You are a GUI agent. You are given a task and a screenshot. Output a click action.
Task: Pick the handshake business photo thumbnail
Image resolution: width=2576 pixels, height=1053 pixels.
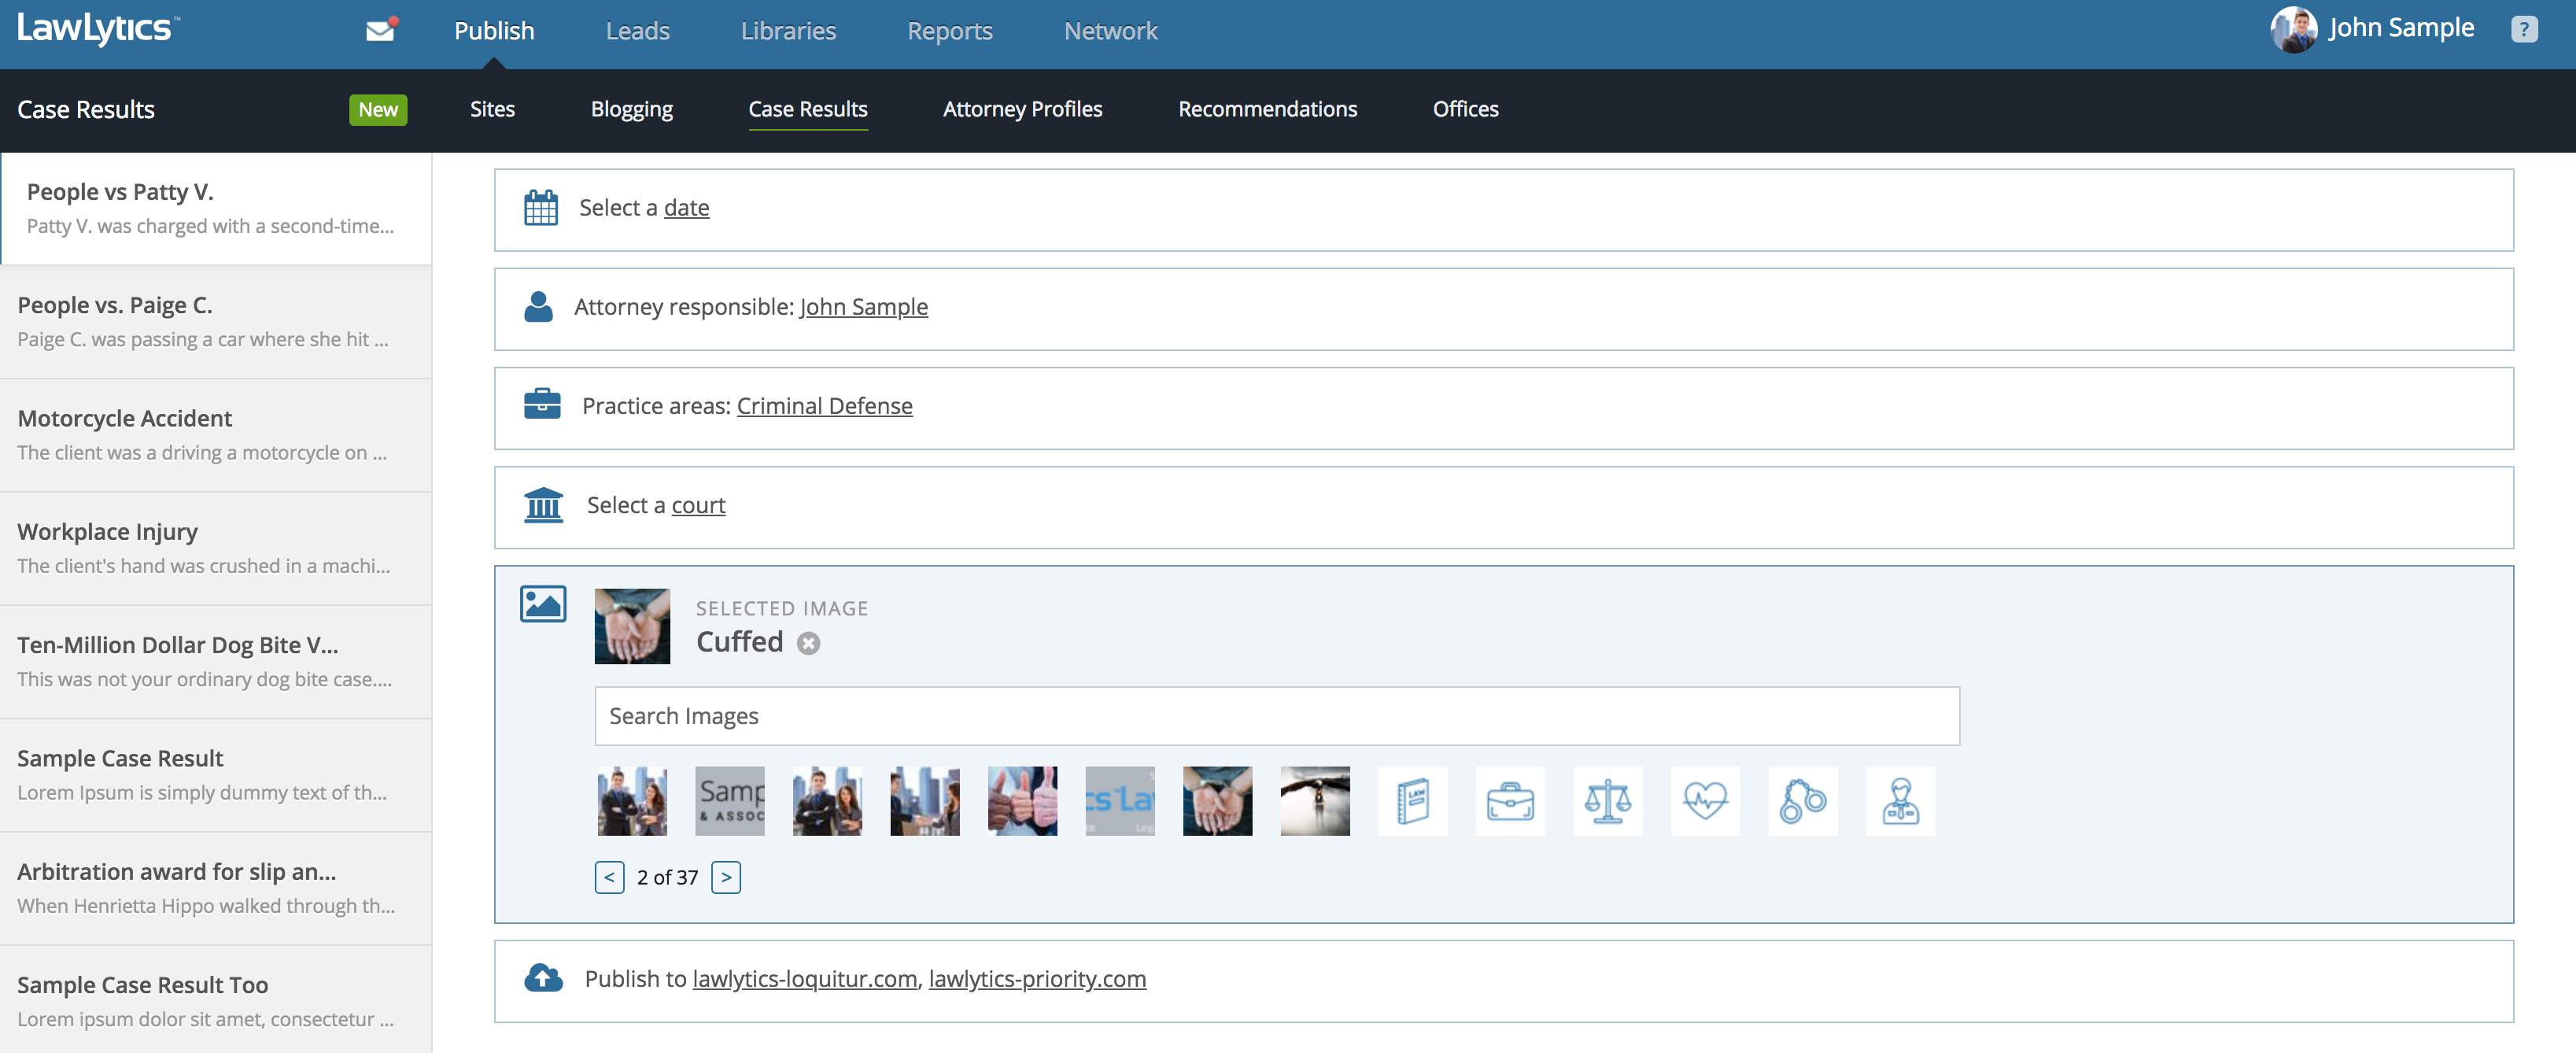(x=925, y=801)
